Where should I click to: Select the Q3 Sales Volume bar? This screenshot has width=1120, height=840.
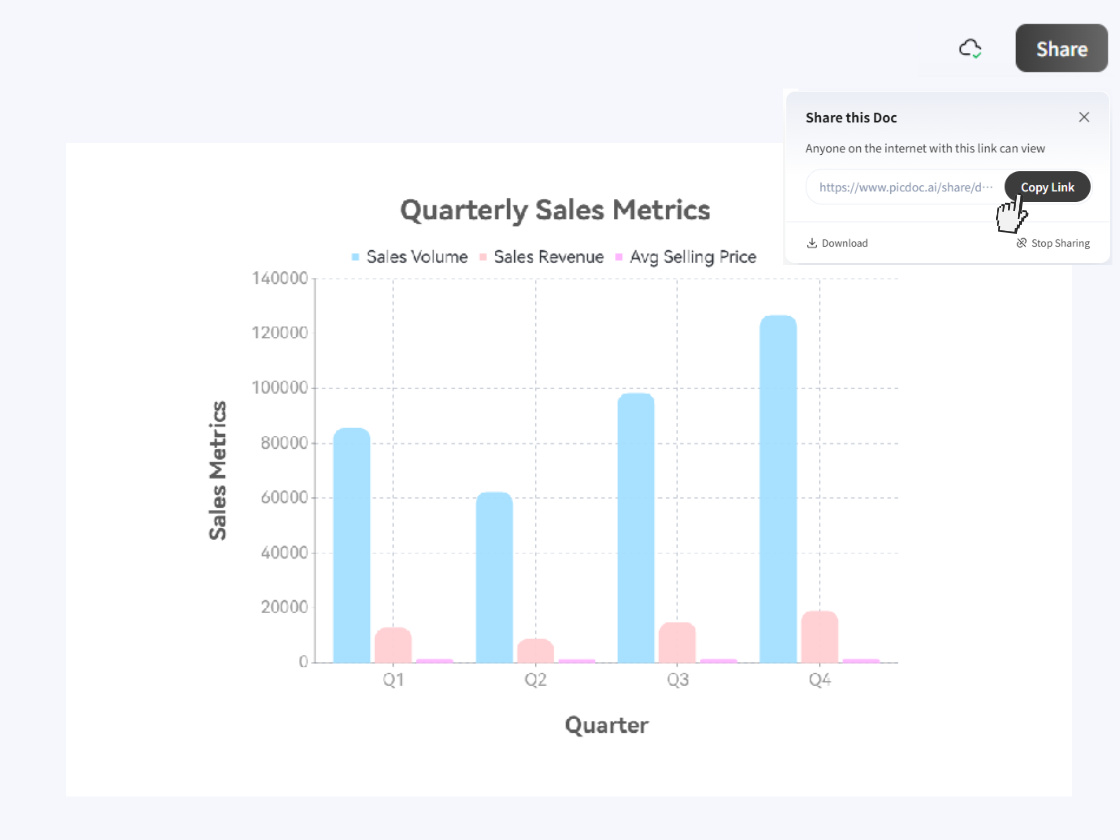pos(636,528)
